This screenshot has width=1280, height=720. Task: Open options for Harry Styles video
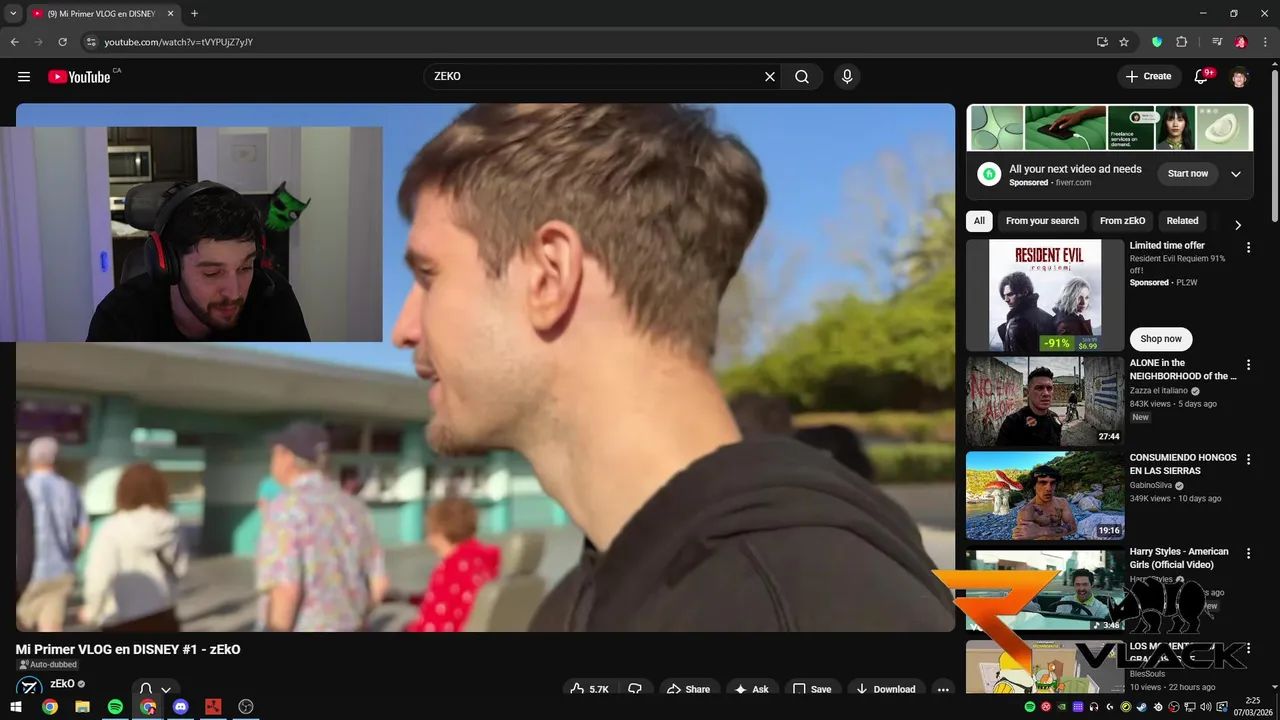[1248, 553]
